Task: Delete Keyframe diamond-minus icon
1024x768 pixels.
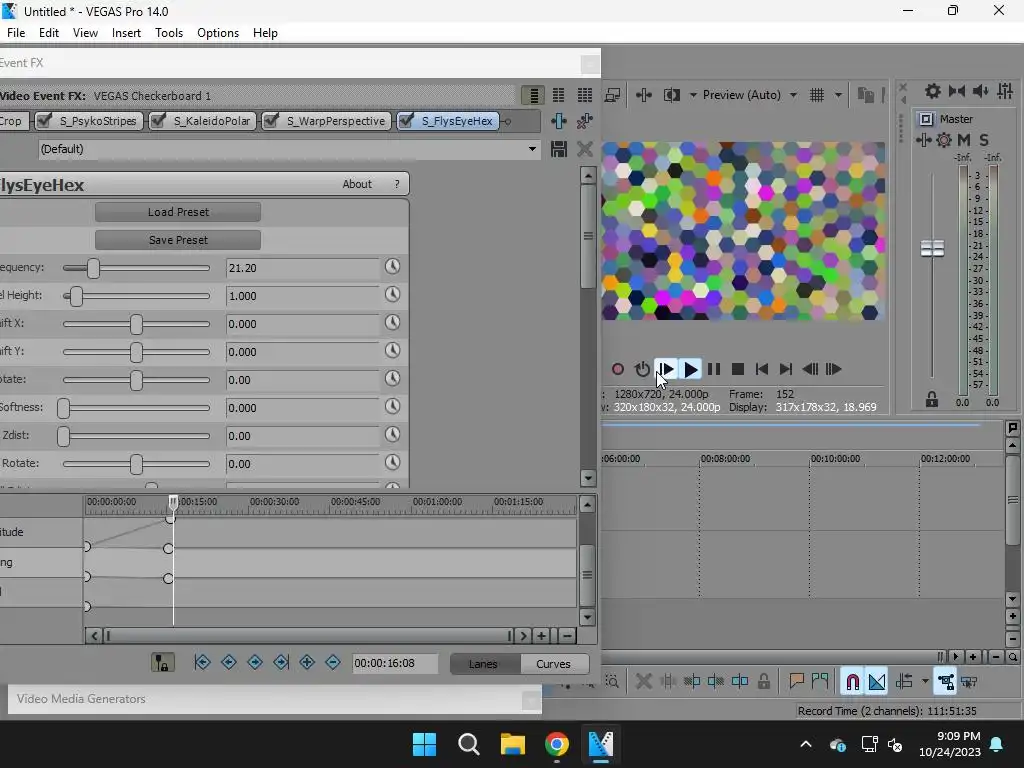Action: coord(332,662)
